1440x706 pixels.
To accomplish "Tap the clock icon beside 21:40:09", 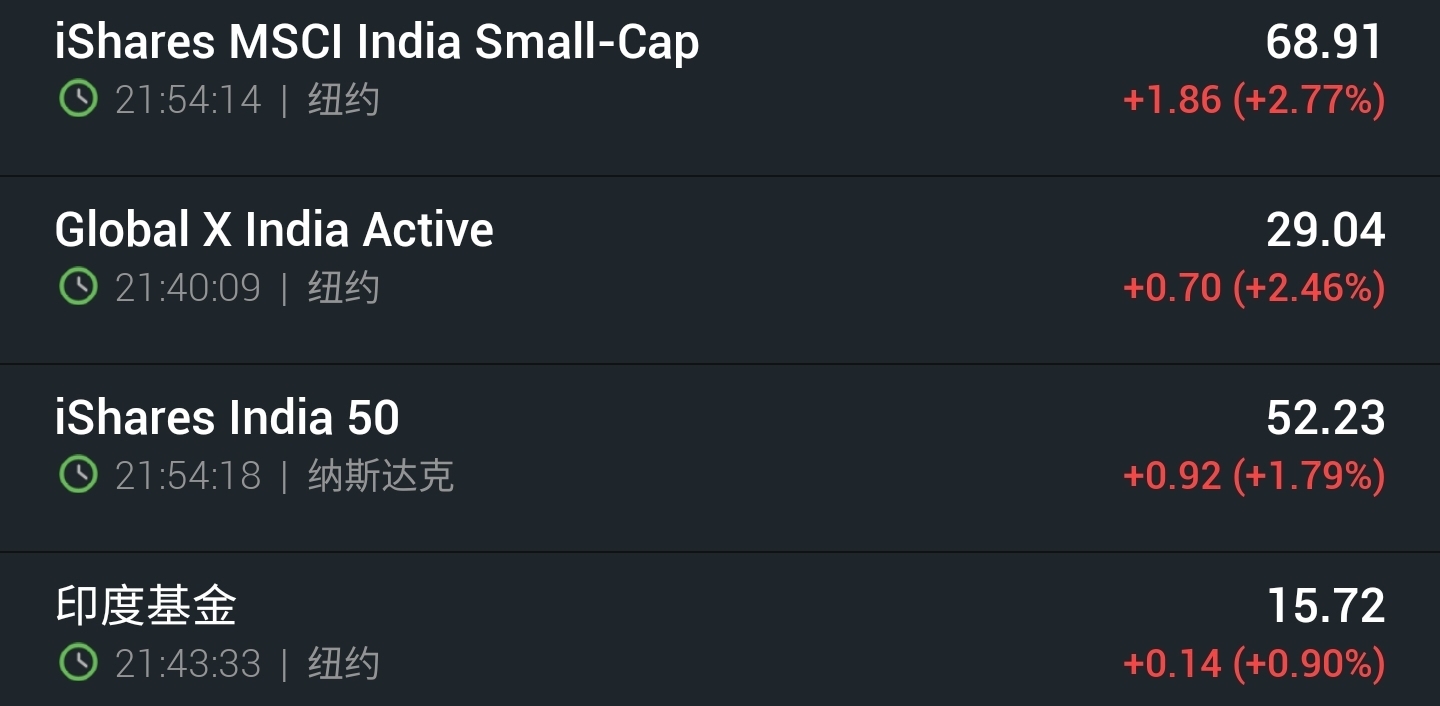I will 78,287.
